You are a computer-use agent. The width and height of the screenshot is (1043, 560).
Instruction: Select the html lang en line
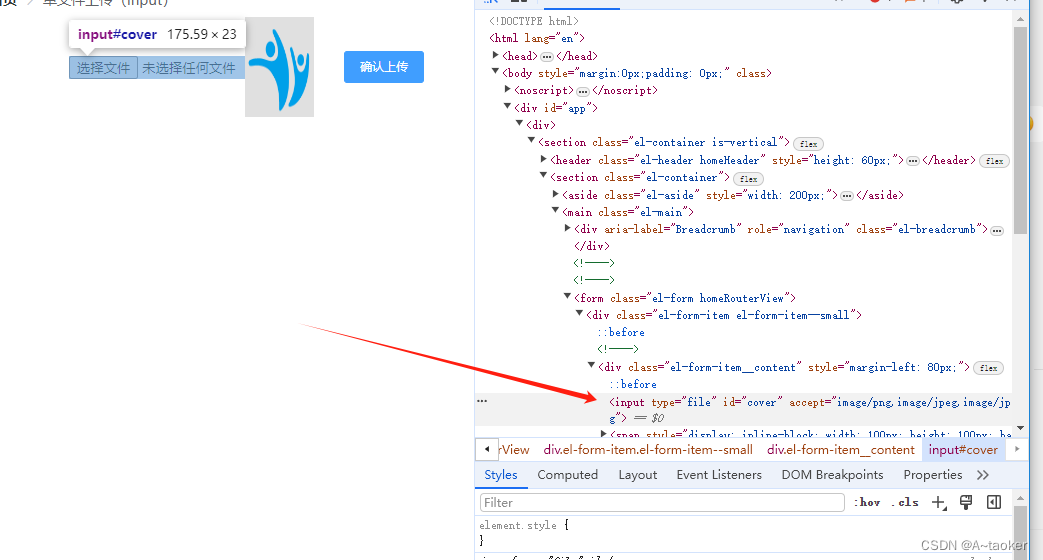tap(537, 39)
